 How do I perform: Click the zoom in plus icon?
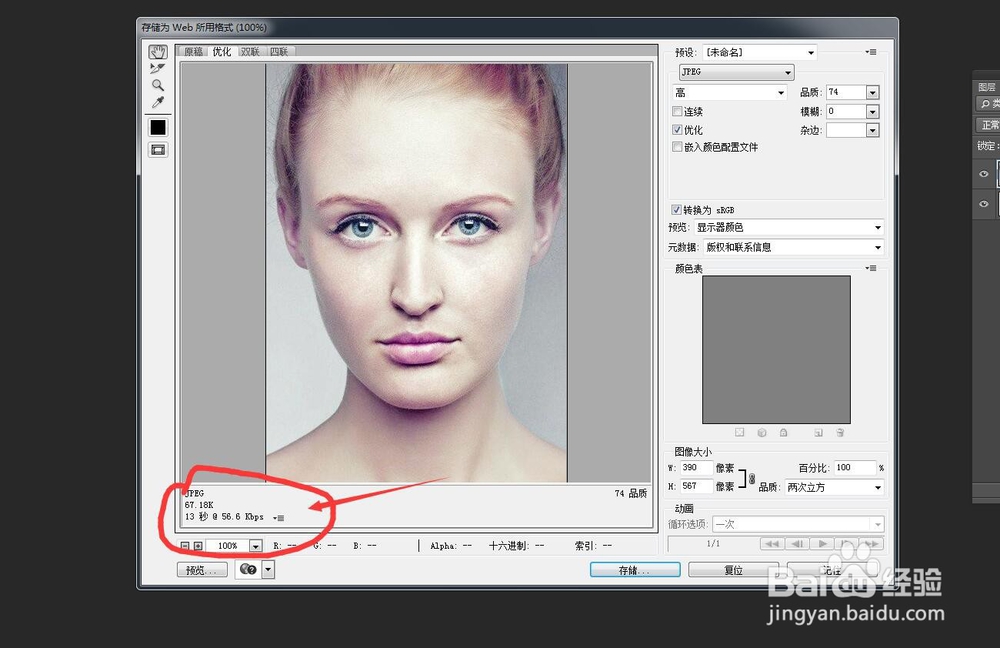pyautogui.click(x=198, y=546)
